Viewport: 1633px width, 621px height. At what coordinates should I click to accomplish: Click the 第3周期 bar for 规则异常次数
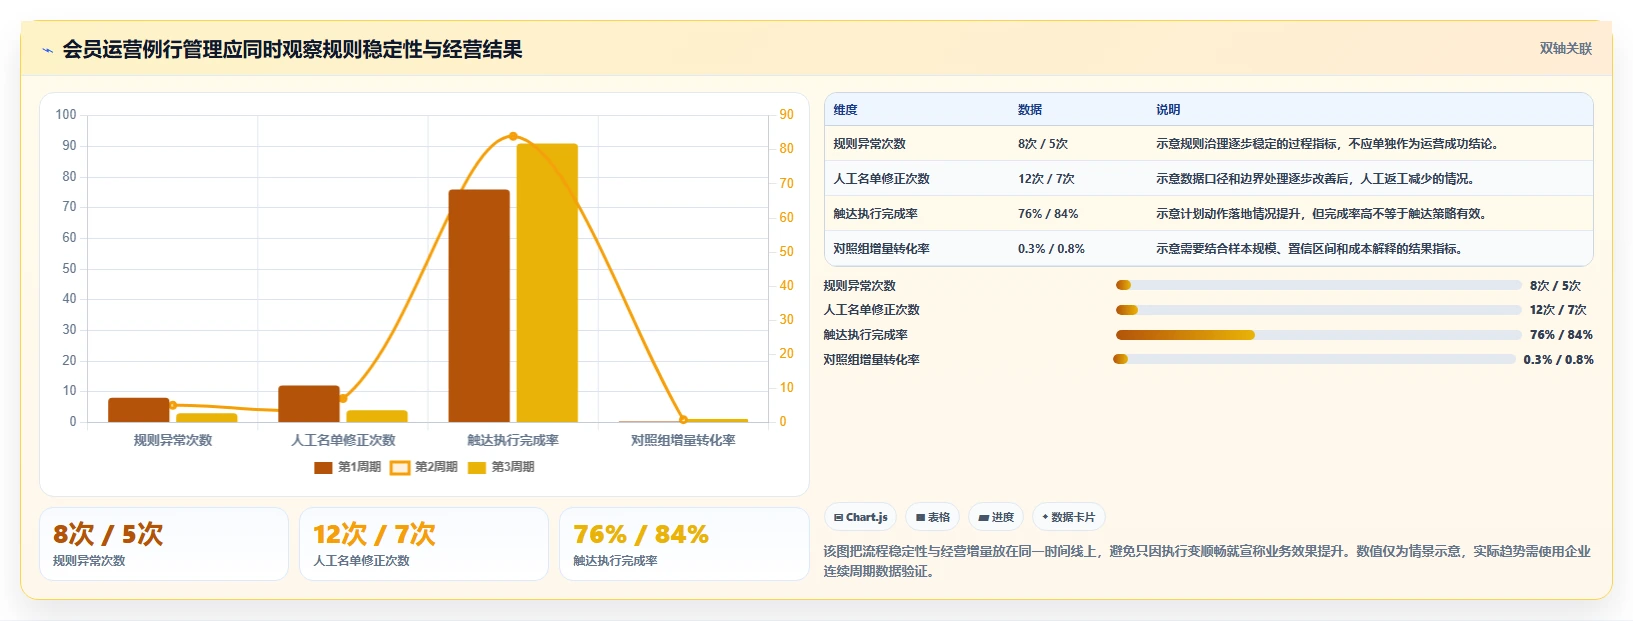(x=207, y=418)
